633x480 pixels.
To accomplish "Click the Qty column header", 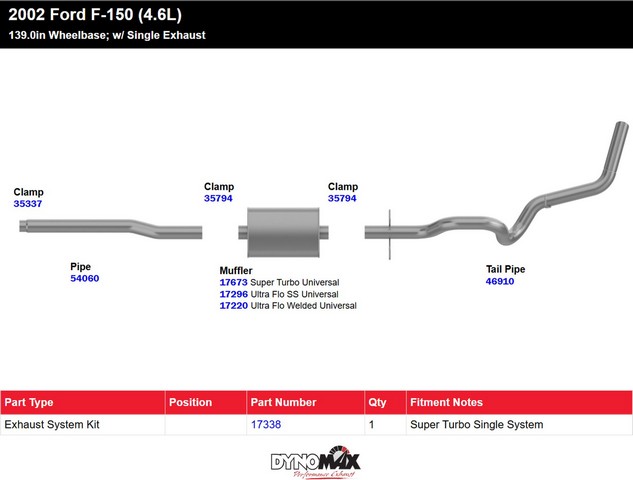I will (x=377, y=402).
